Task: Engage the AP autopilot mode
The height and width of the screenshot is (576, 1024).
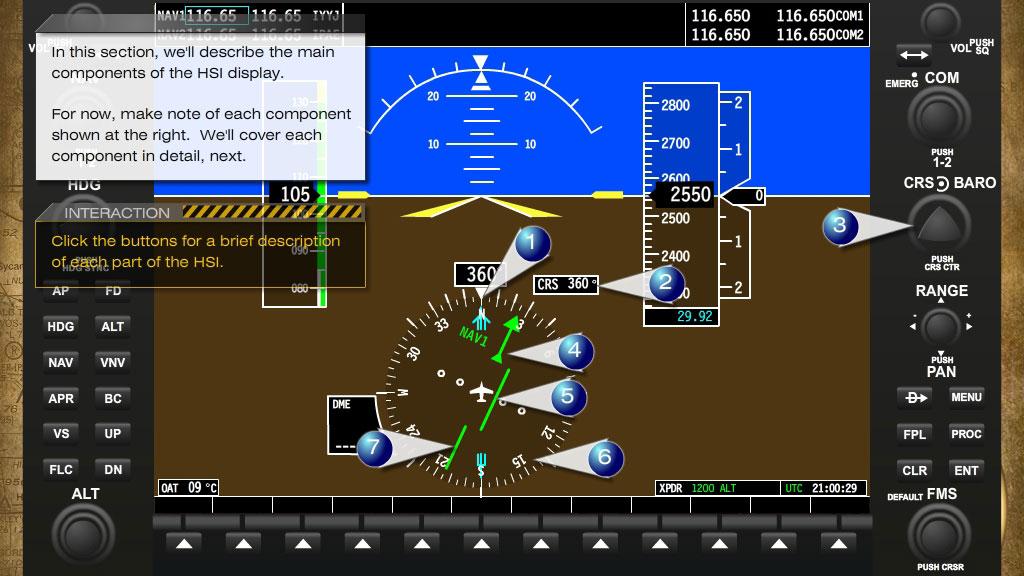Action: [60, 290]
